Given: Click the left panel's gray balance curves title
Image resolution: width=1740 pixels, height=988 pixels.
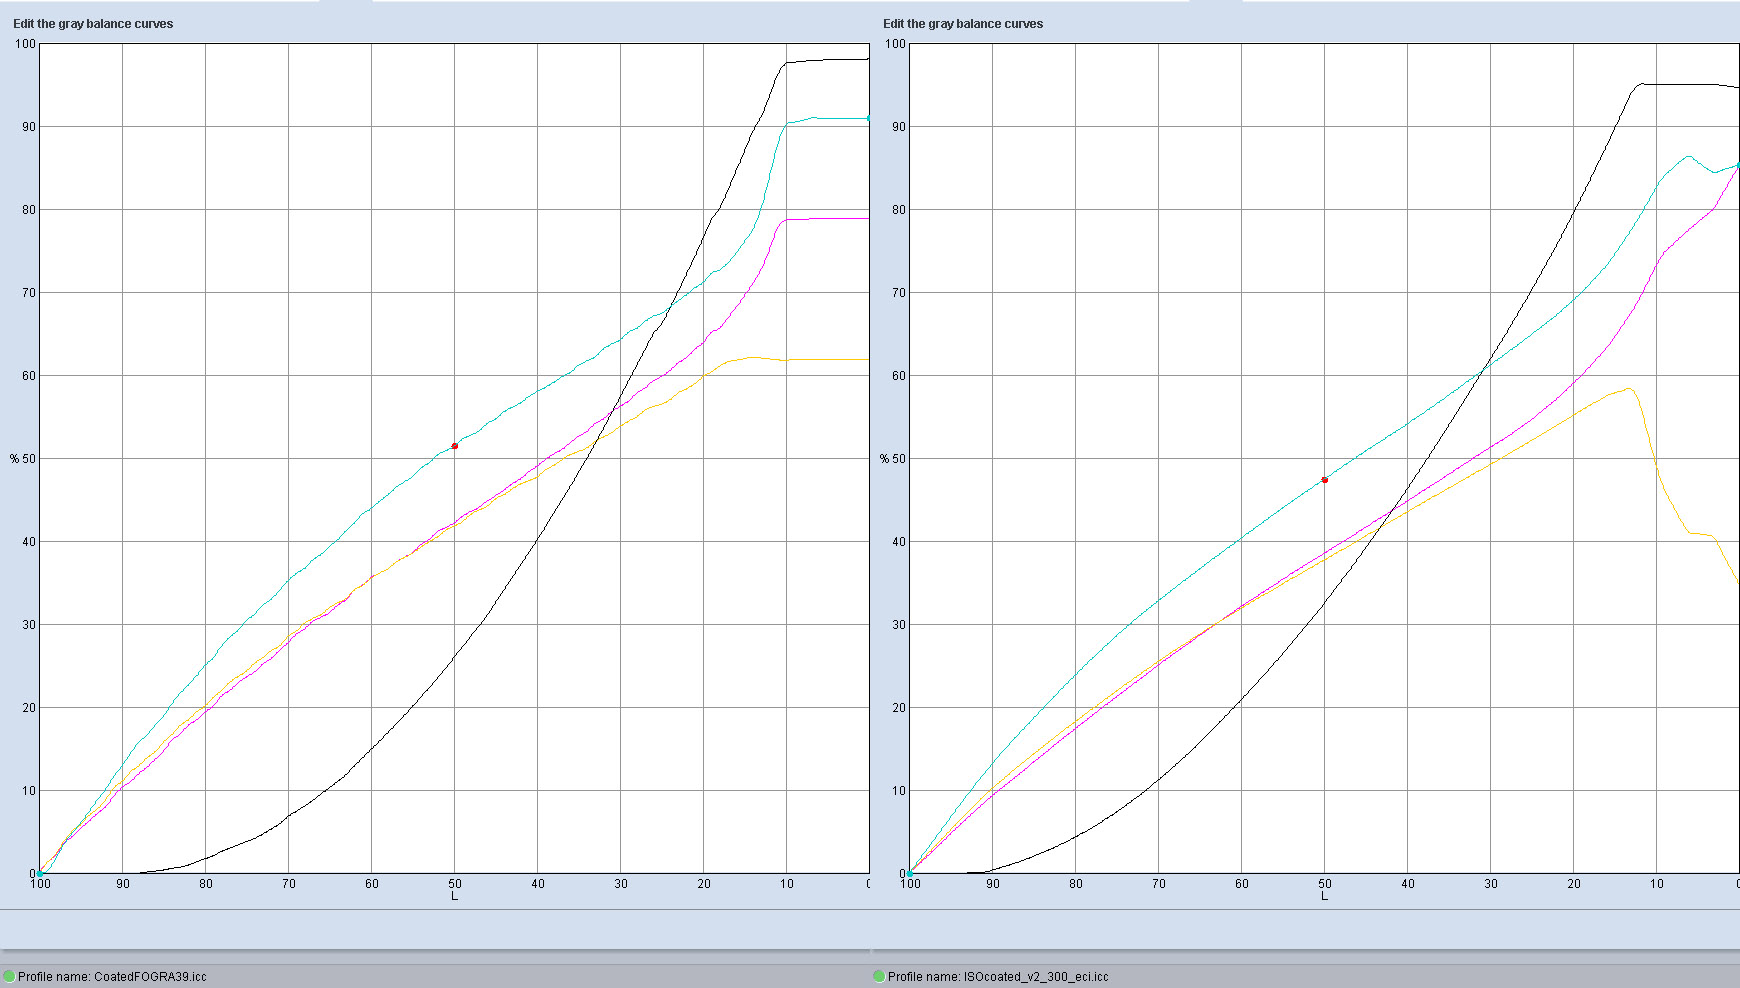Looking at the screenshot, I should coord(93,24).
